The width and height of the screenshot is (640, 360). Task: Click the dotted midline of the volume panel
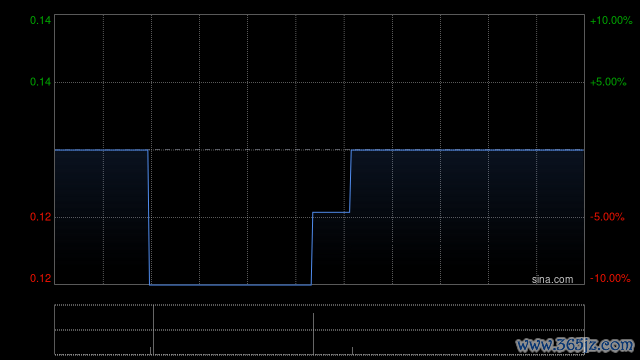(319, 330)
